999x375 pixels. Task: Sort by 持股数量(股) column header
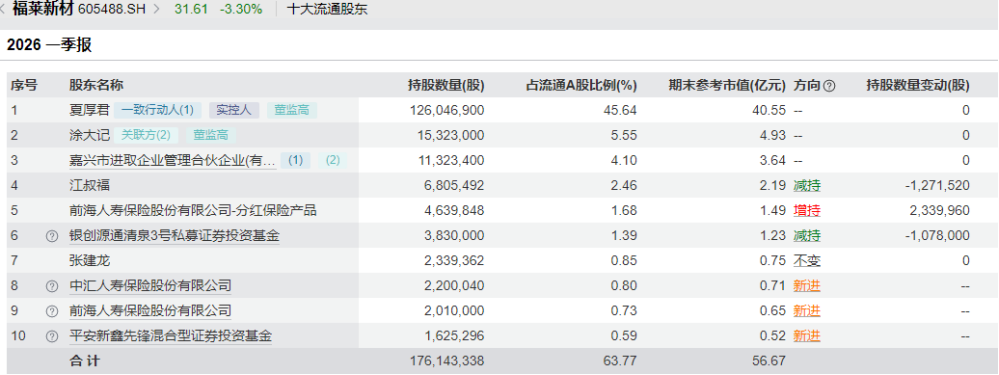(x=446, y=85)
